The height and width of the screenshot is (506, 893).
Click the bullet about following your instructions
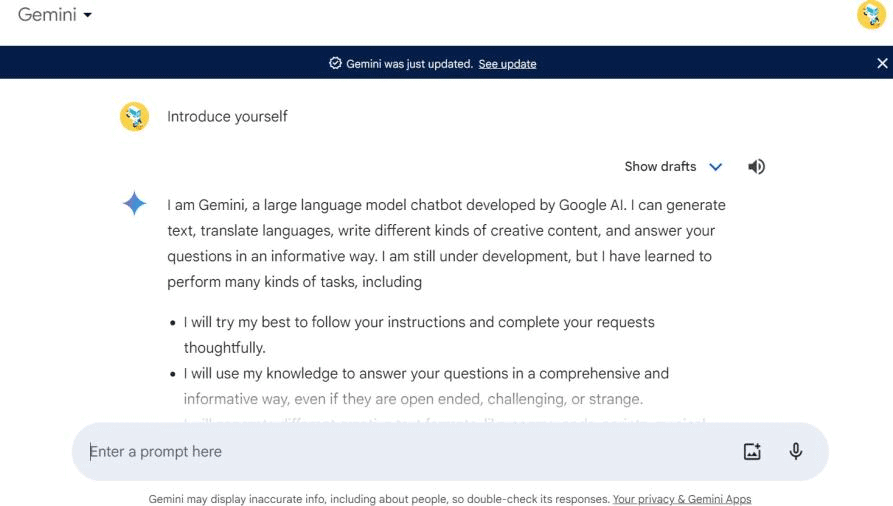click(419, 323)
